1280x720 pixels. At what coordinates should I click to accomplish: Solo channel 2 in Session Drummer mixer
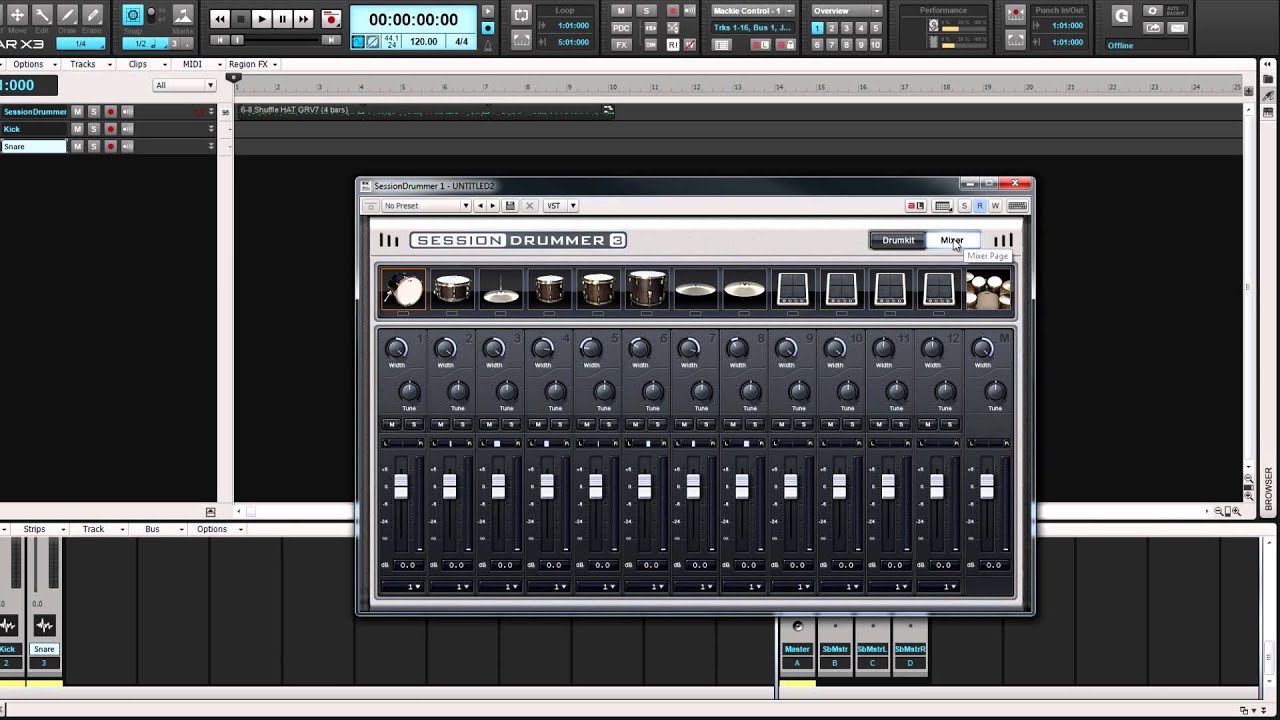(x=462, y=425)
